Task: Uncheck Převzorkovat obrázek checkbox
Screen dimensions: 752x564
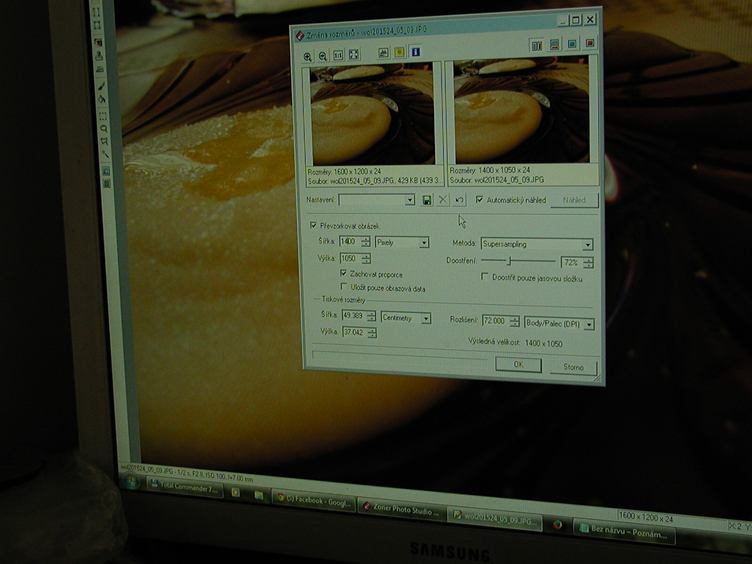Action: [313, 225]
